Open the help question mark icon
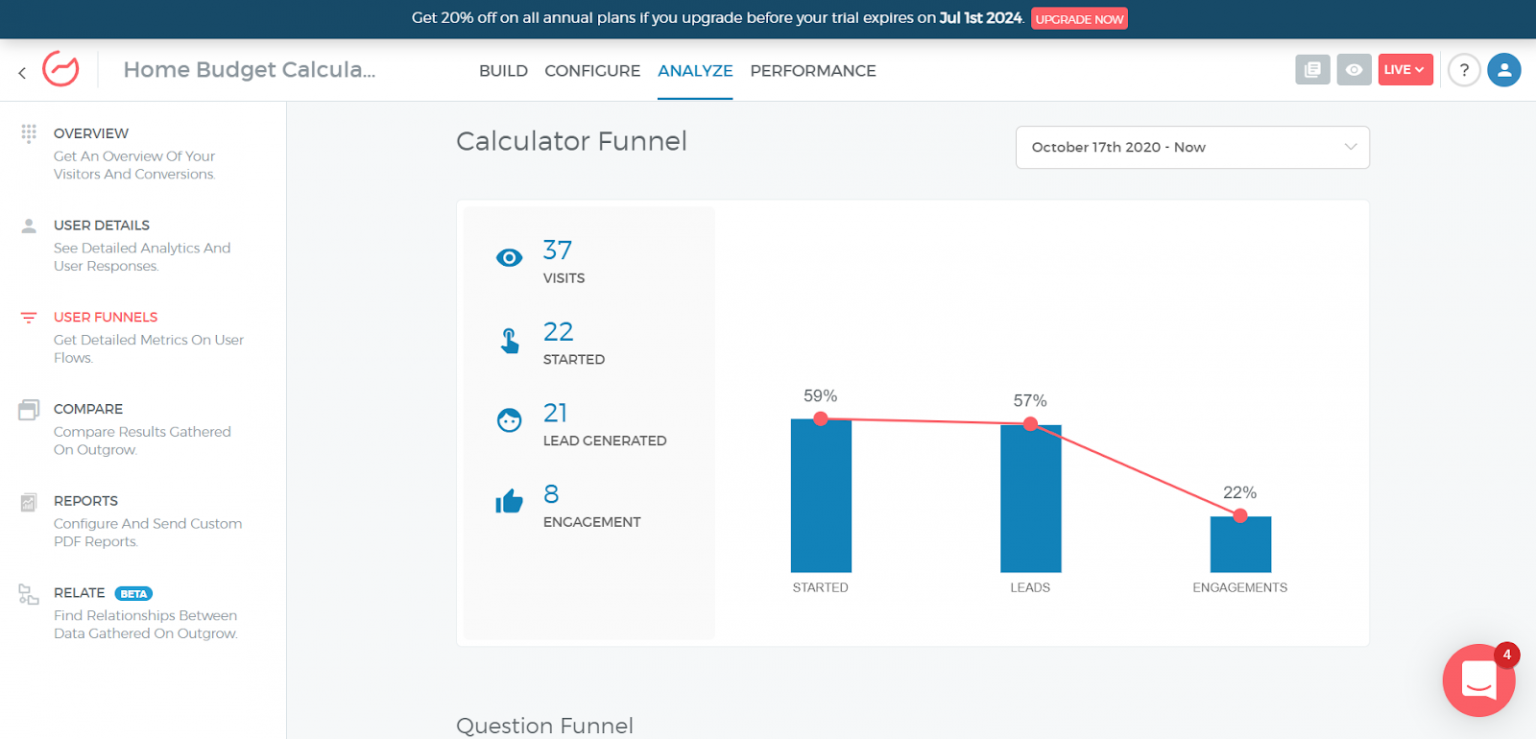Viewport: 1536px width, 739px height. coord(1464,70)
